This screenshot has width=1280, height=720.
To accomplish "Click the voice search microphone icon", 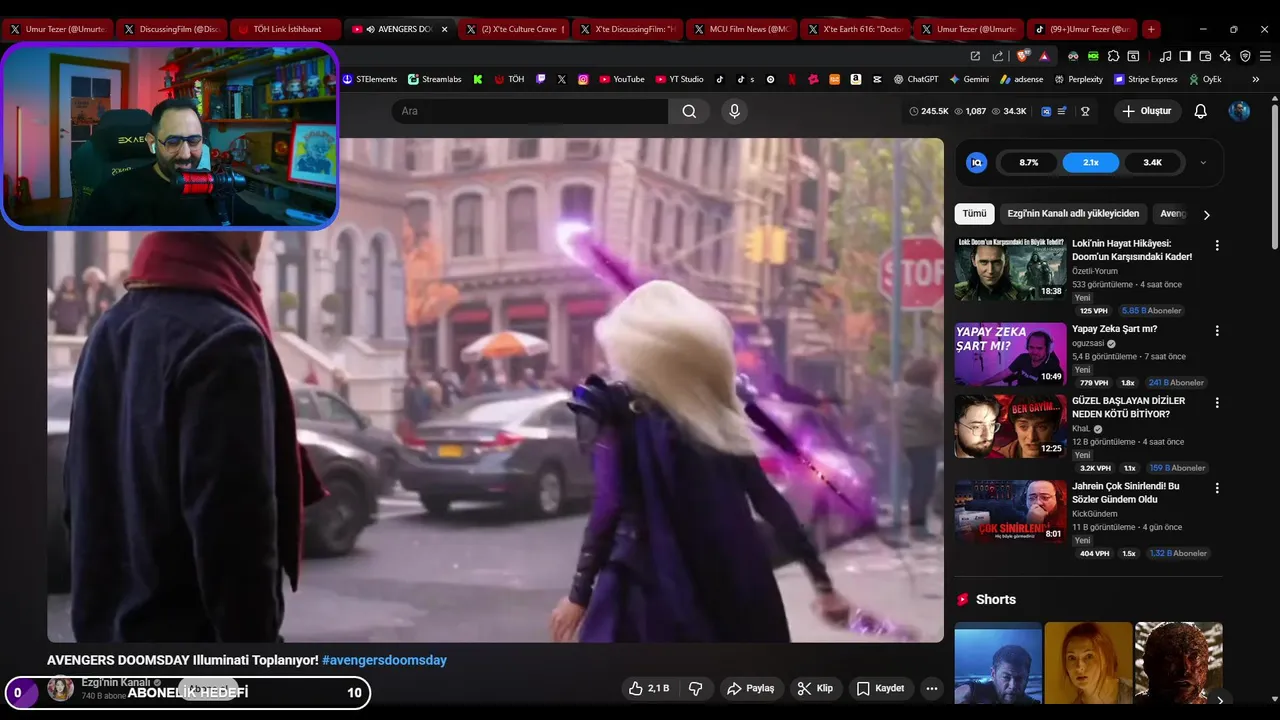I will 735,111.
